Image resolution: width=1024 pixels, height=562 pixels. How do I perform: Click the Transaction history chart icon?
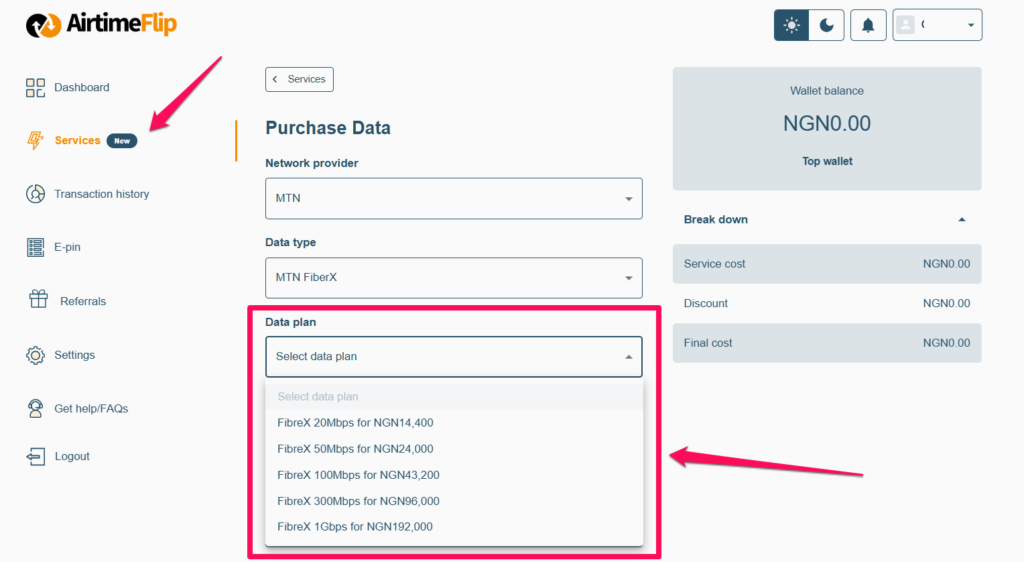(x=35, y=194)
